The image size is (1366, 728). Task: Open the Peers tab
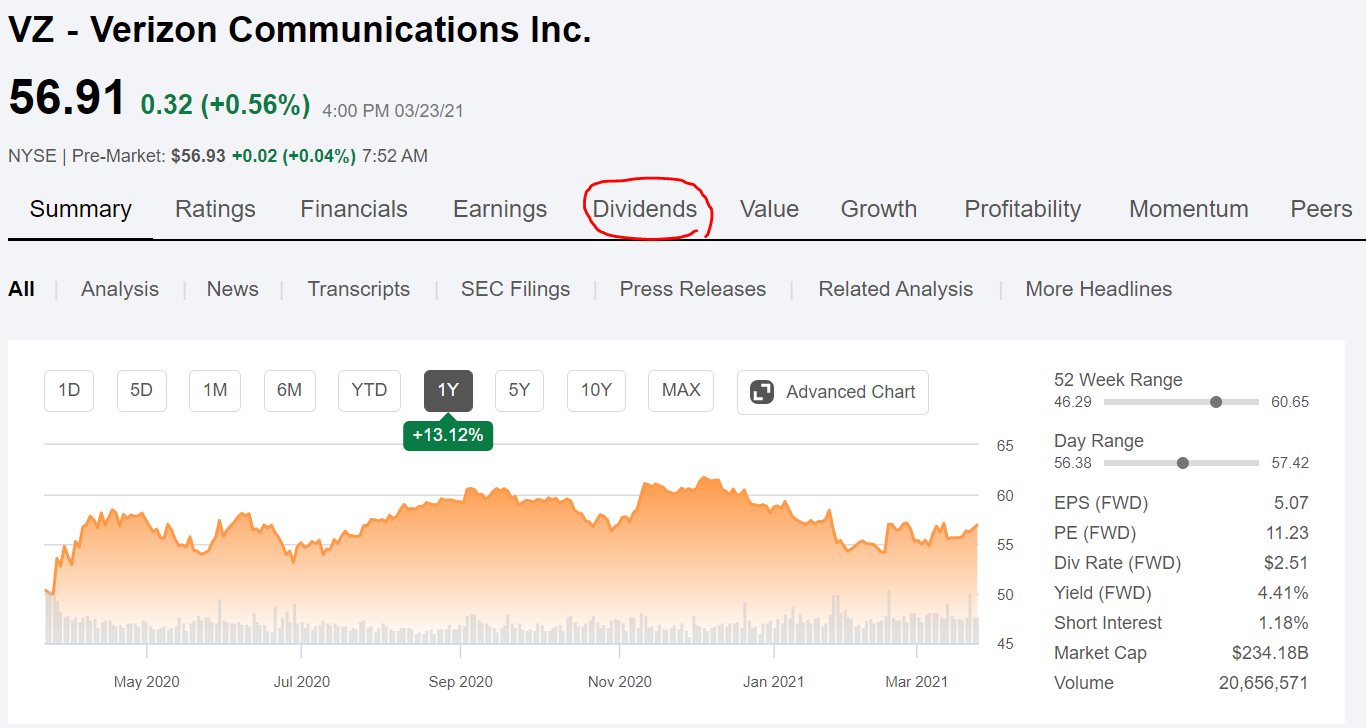(1321, 209)
